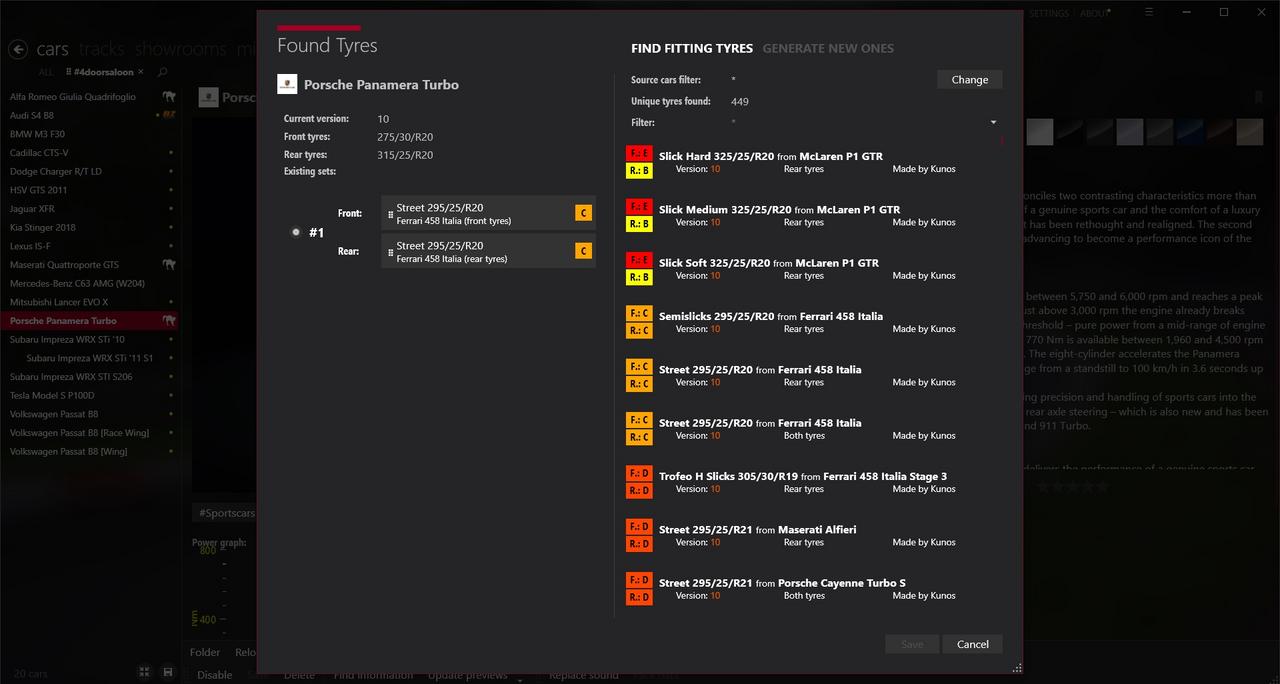This screenshot has width=1280, height=684.
Task: Click the Filter input field
Action: [855, 123]
